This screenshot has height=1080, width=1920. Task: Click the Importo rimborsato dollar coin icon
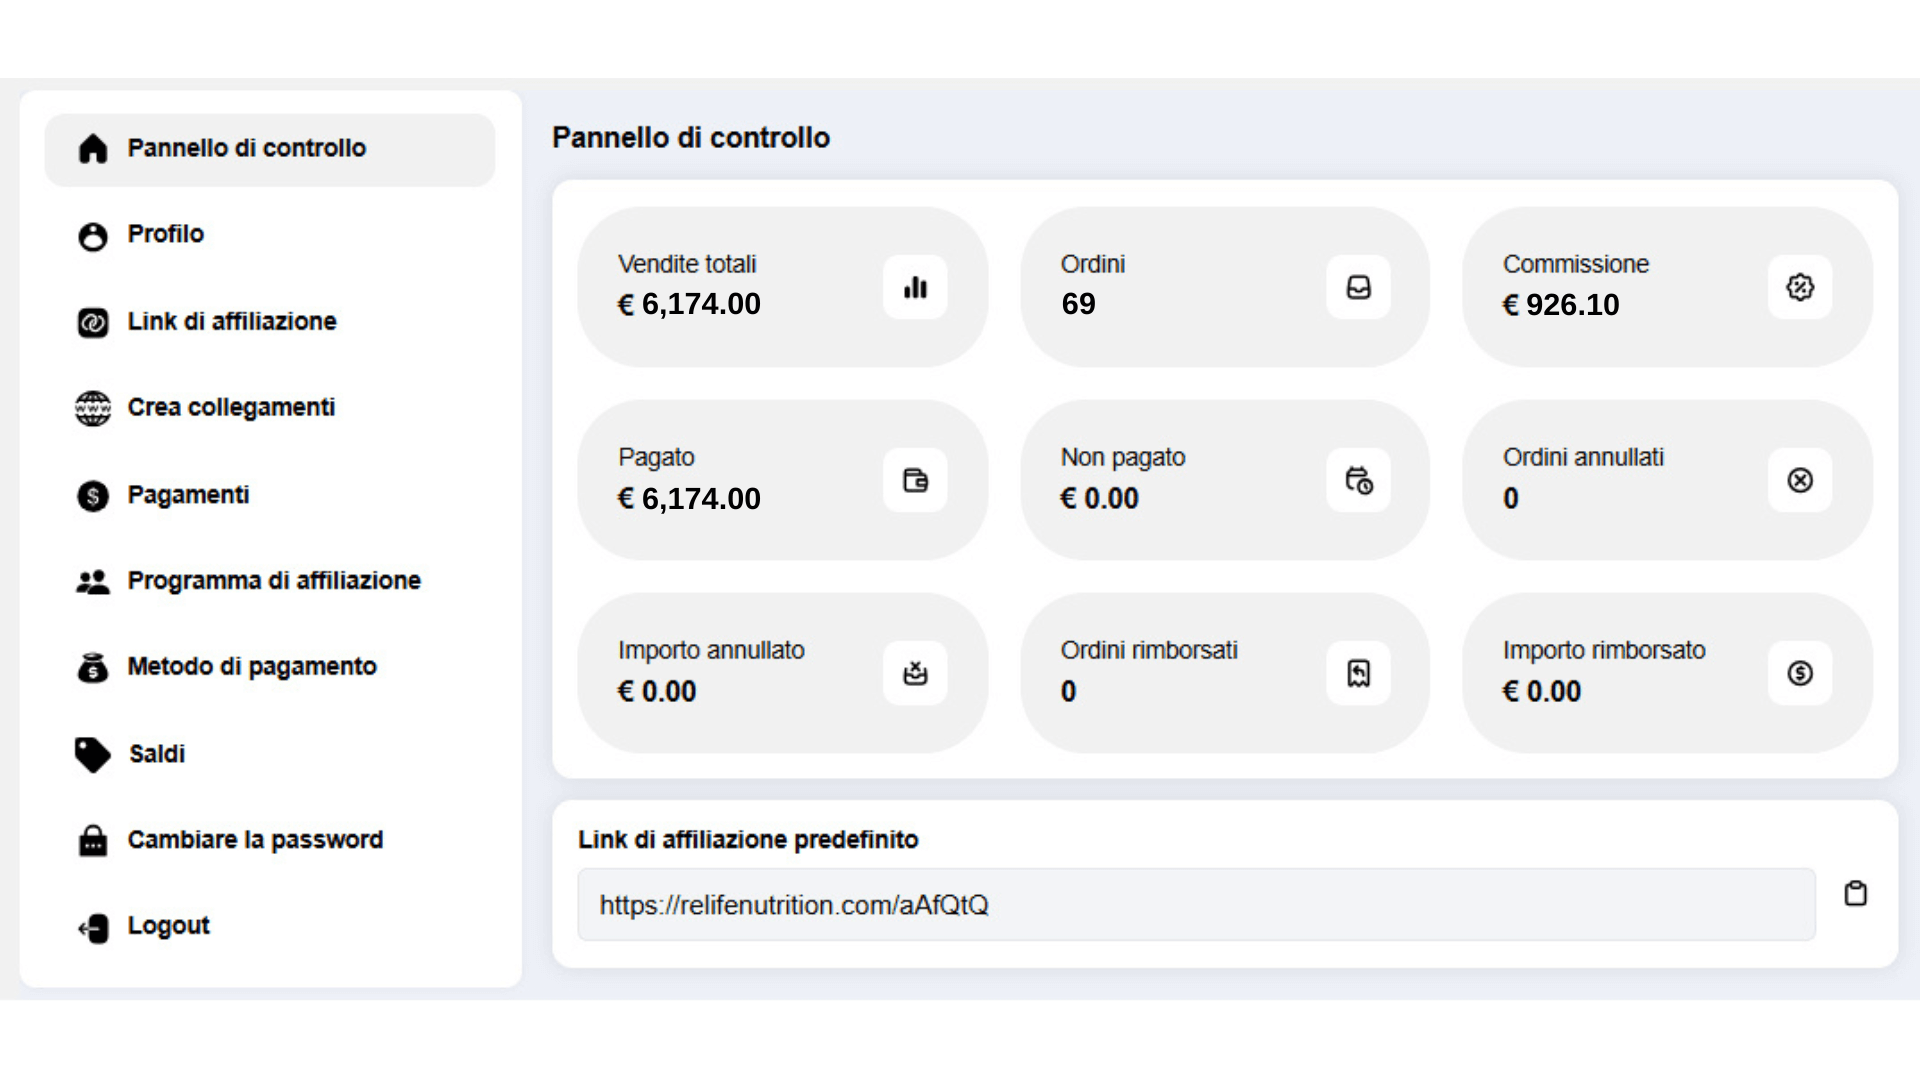pos(1800,673)
